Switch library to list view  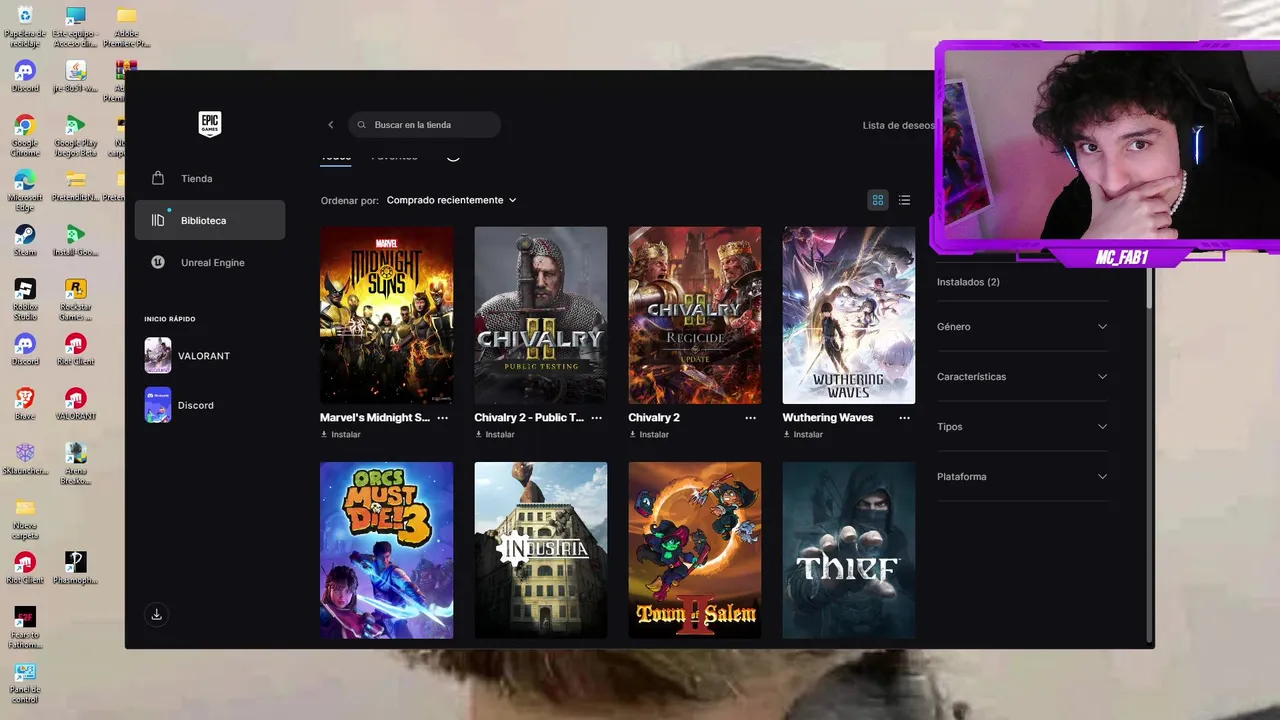[x=904, y=200]
